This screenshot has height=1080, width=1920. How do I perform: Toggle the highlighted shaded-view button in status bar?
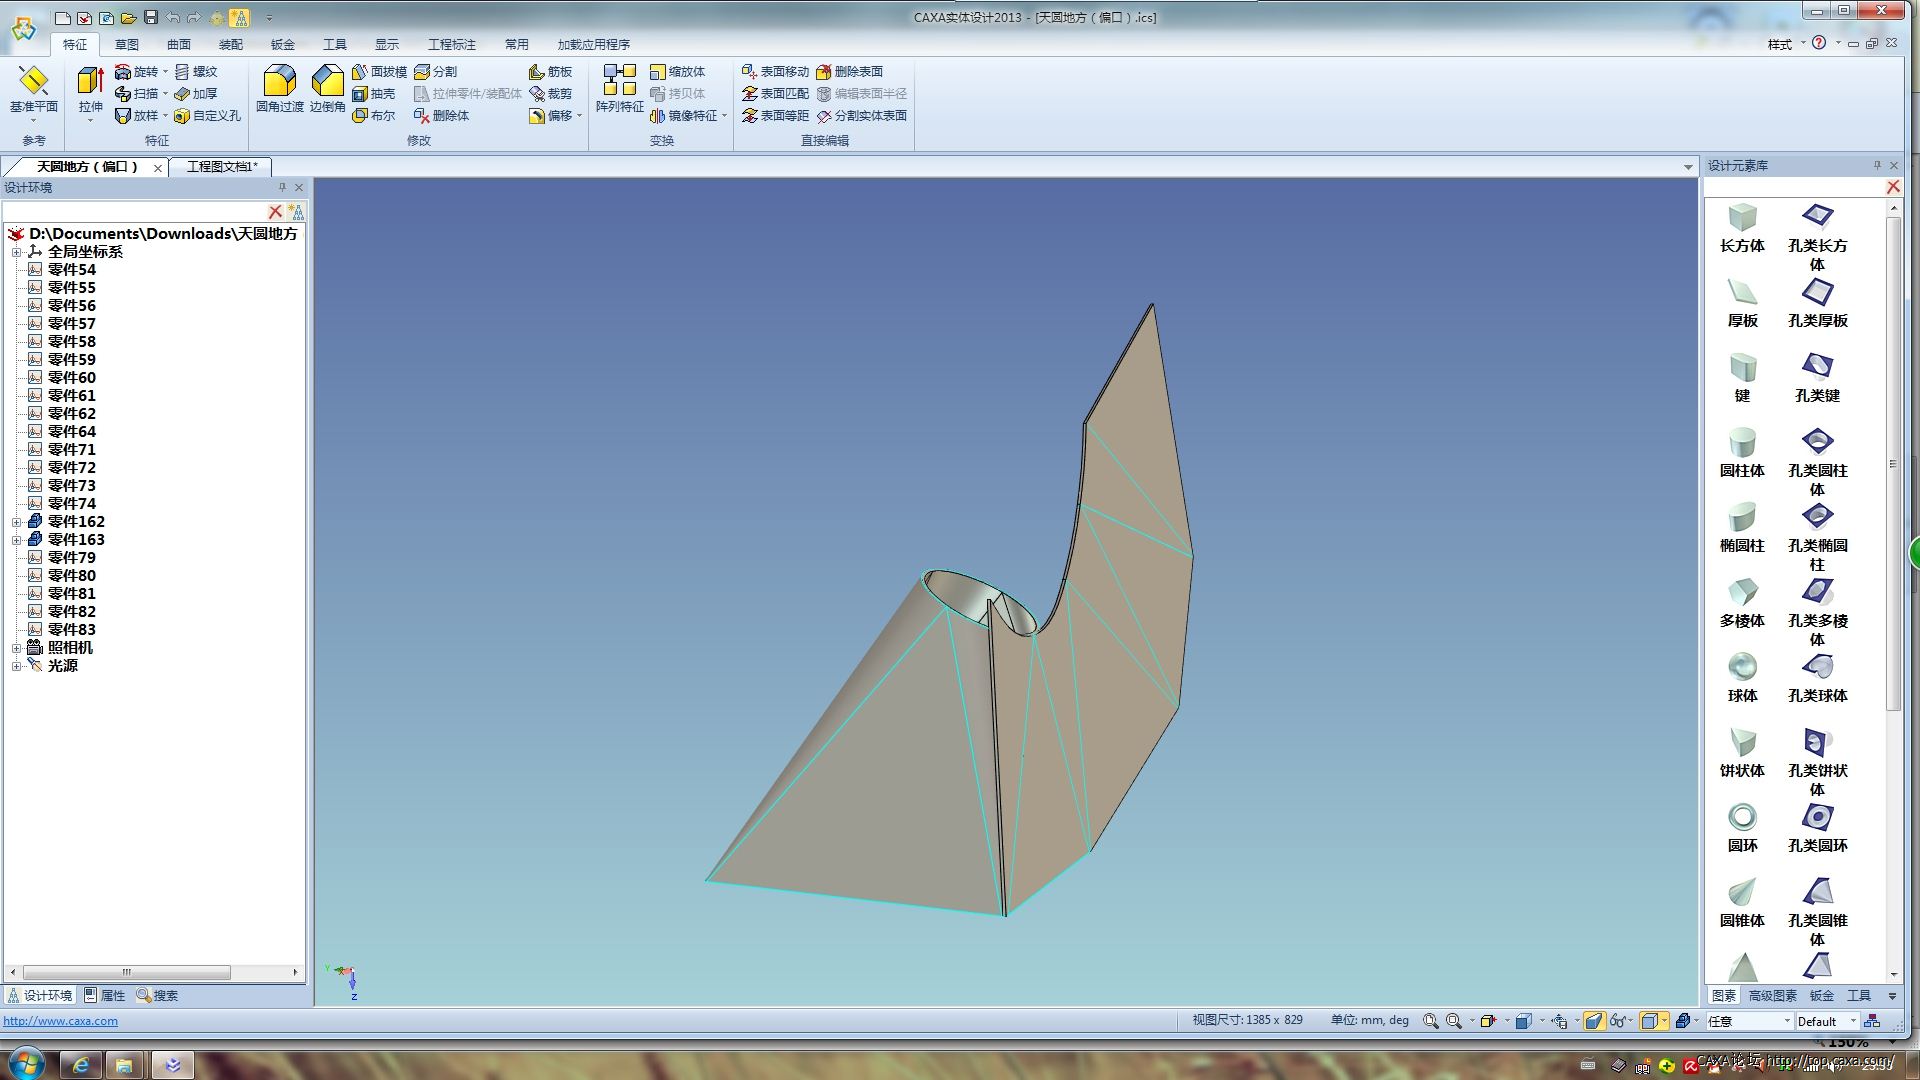(1594, 1021)
